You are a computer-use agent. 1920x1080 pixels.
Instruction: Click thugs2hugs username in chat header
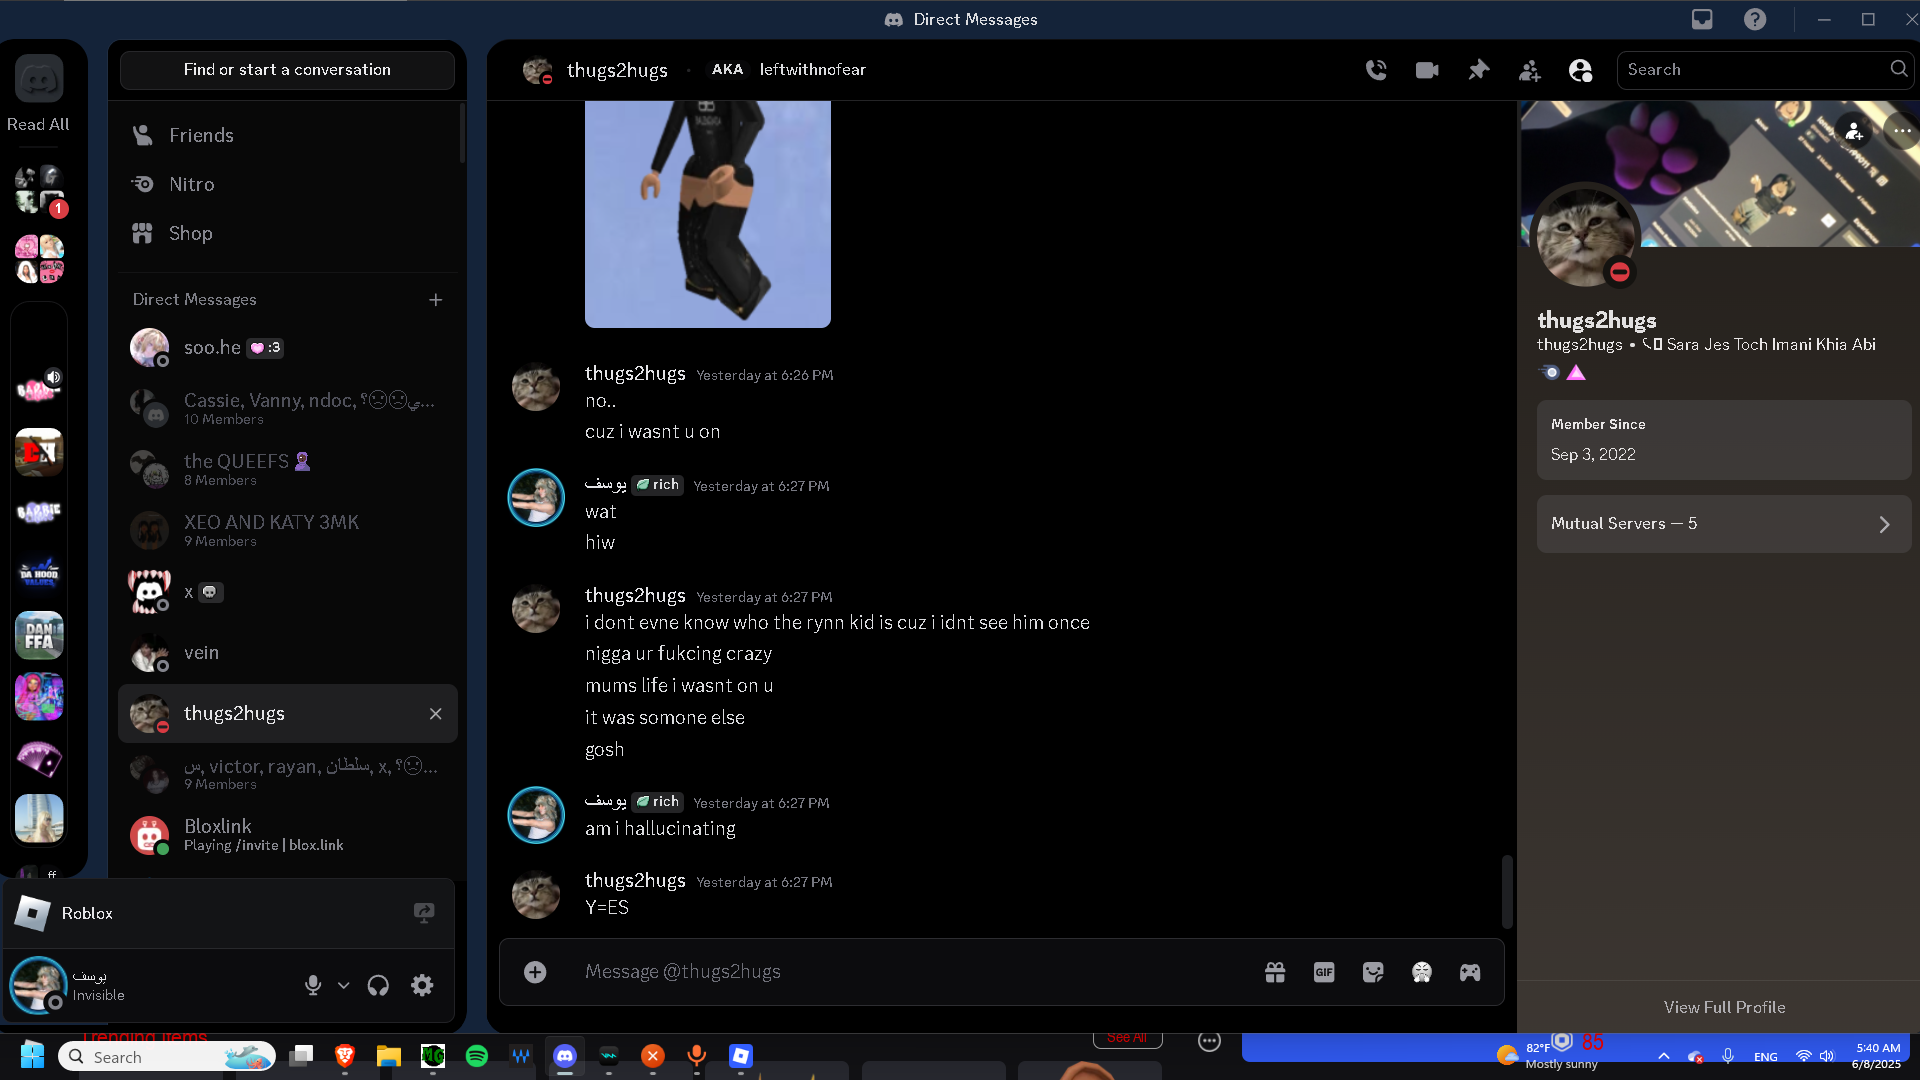click(x=617, y=70)
